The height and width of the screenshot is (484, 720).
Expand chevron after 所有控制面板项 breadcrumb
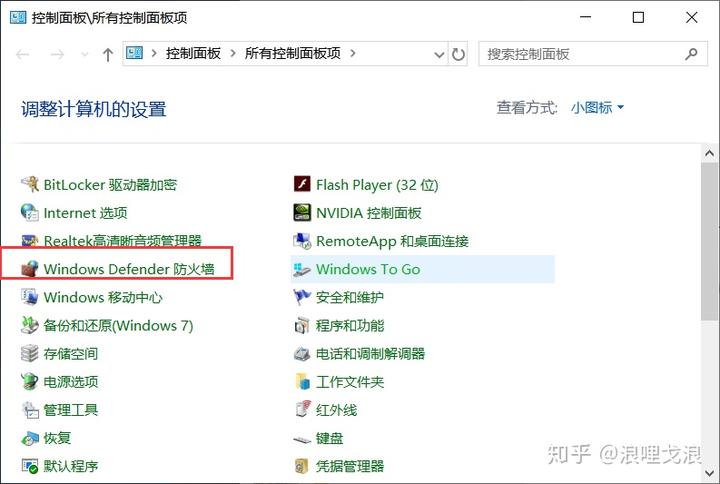tap(353, 53)
